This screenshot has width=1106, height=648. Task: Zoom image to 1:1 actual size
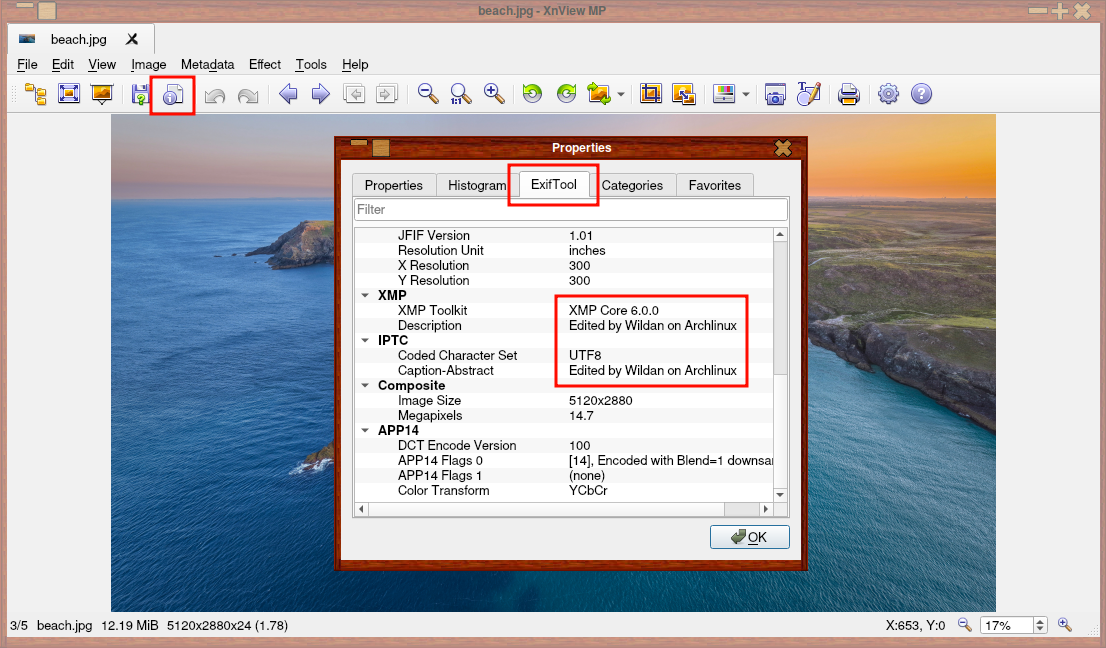(x=460, y=94)
